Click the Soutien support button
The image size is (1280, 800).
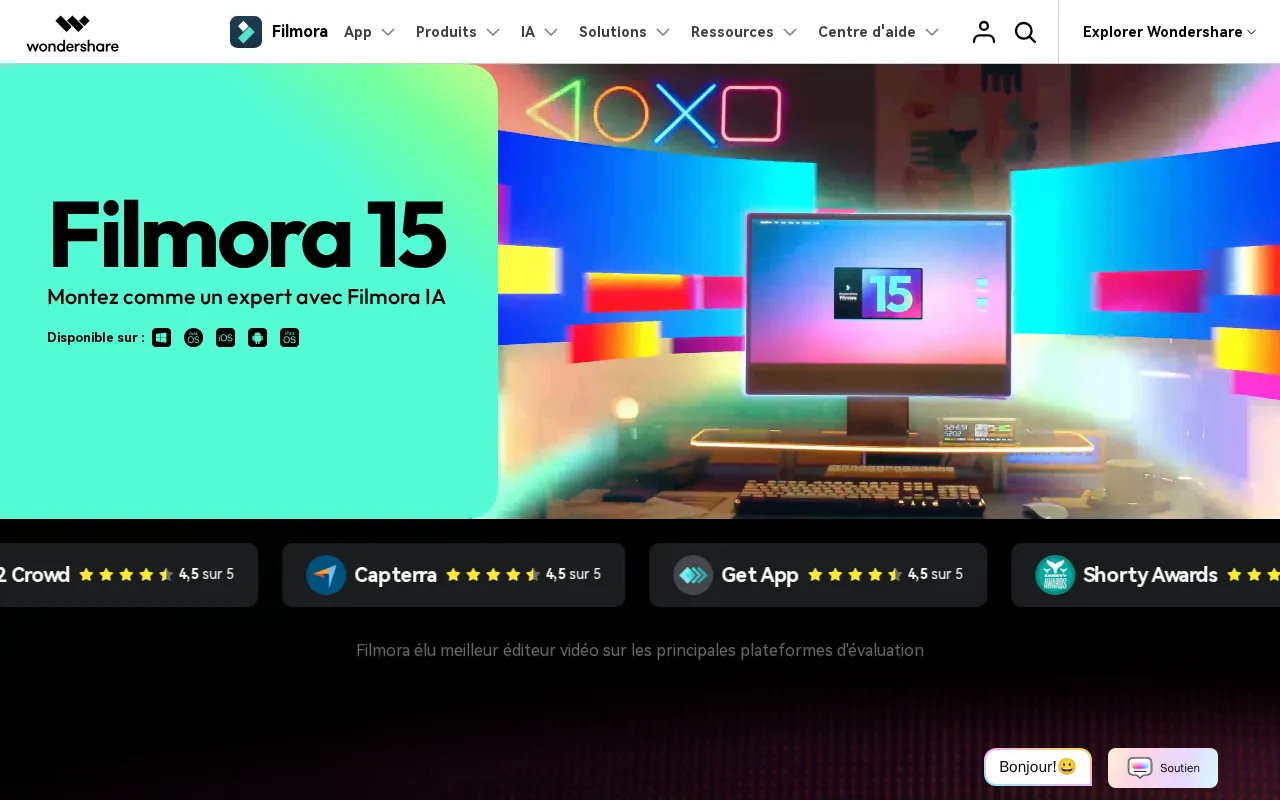1163,768
